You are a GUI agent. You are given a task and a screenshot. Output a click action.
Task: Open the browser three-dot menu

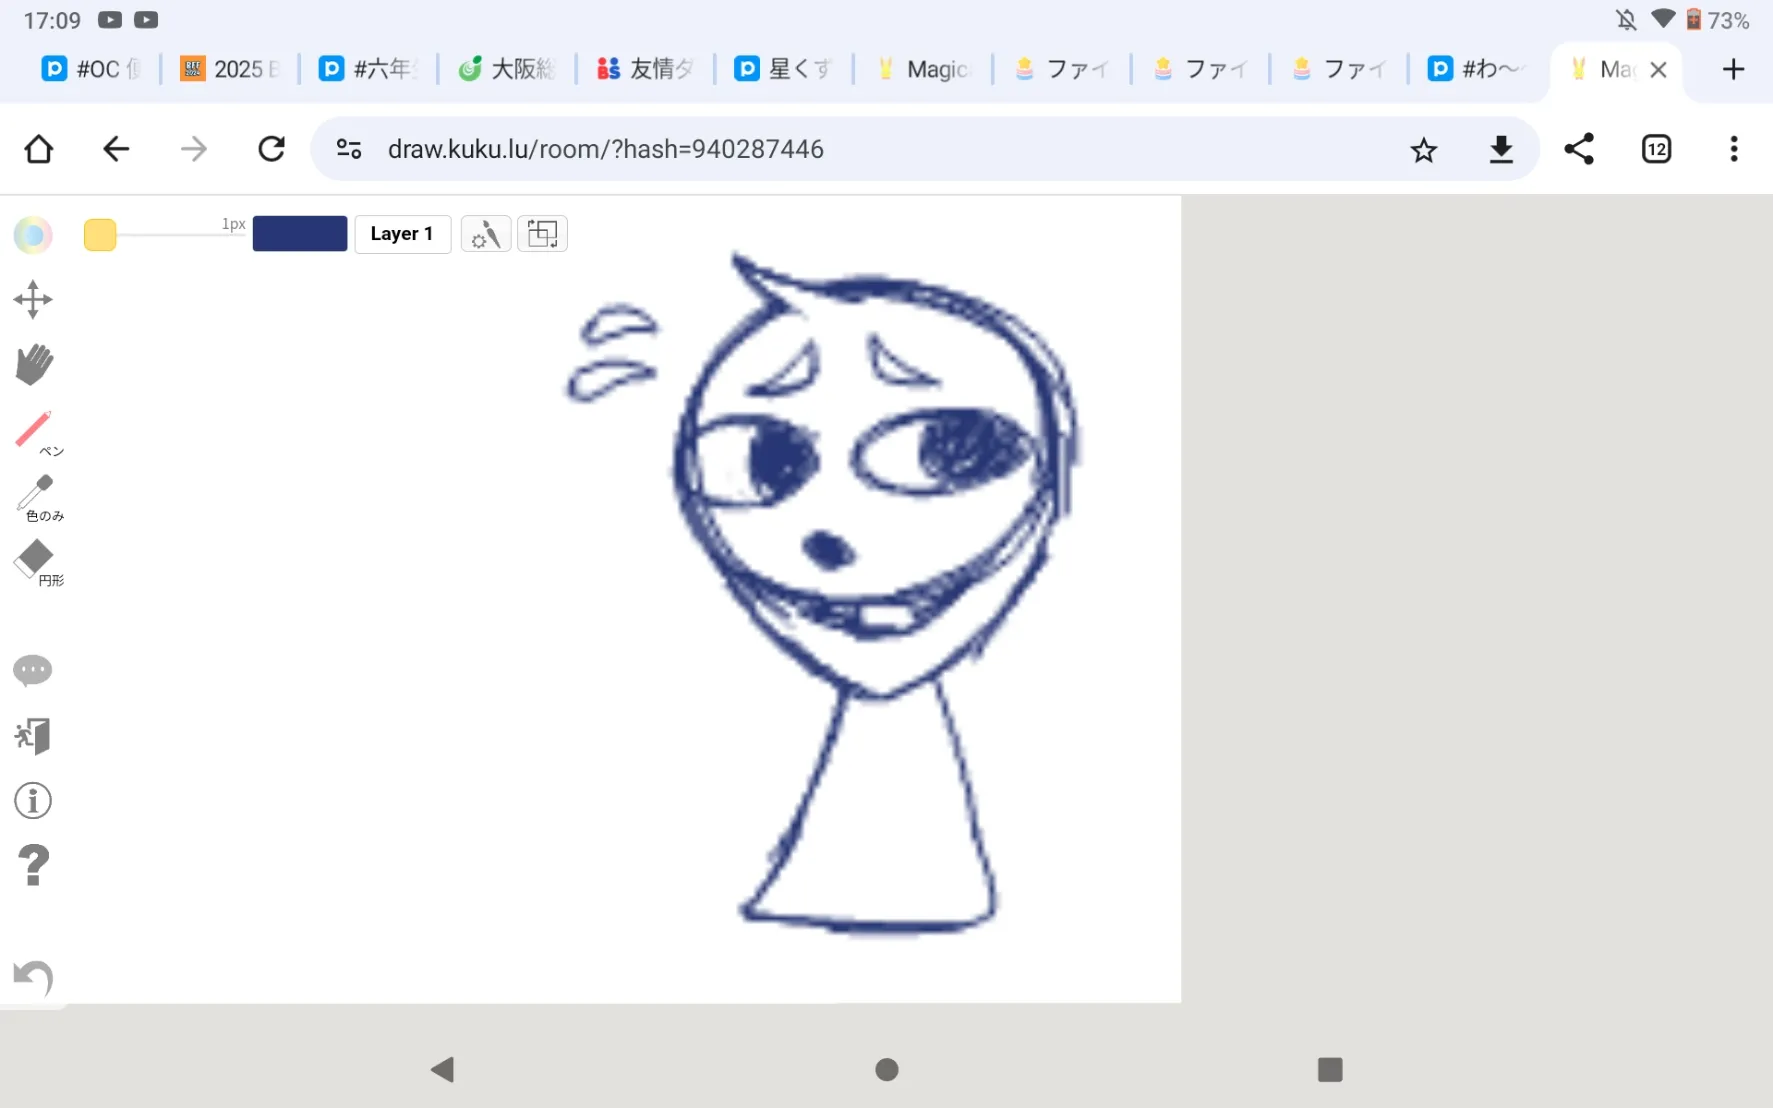click(1734, 149)
